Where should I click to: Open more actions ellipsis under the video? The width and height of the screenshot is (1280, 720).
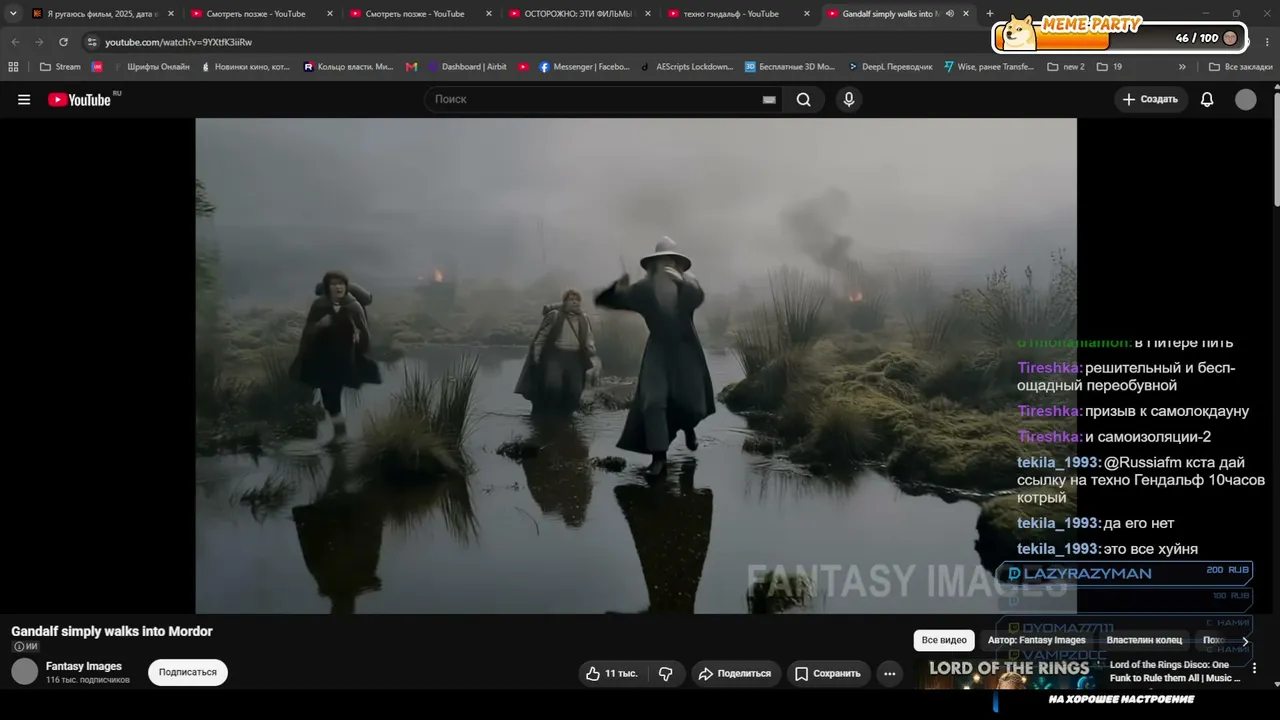point(889,674)
